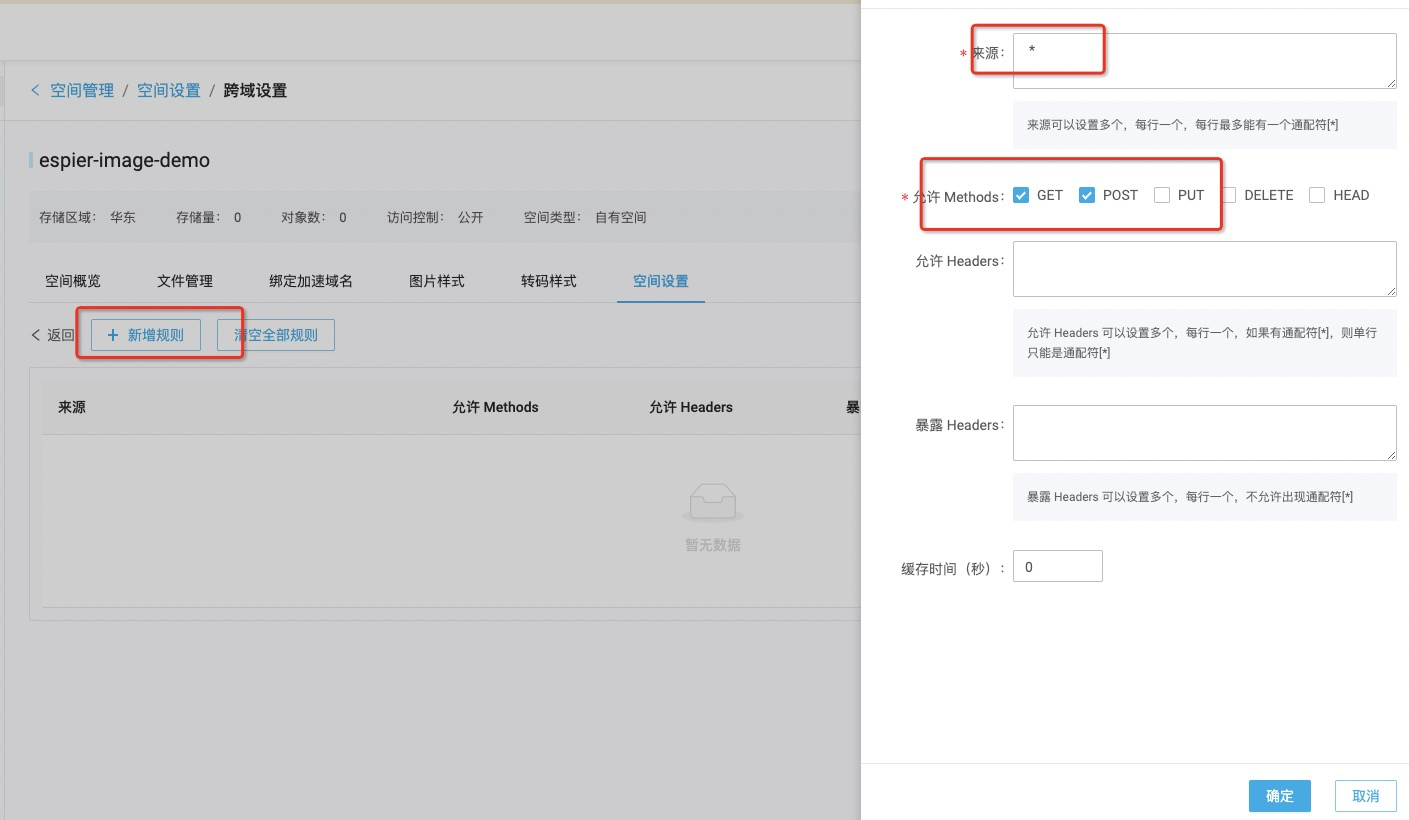Image resolution: width=1409 pixels, height=820 pixels.
Task: Click the 返回 back arrow
Action: [37, 336]
